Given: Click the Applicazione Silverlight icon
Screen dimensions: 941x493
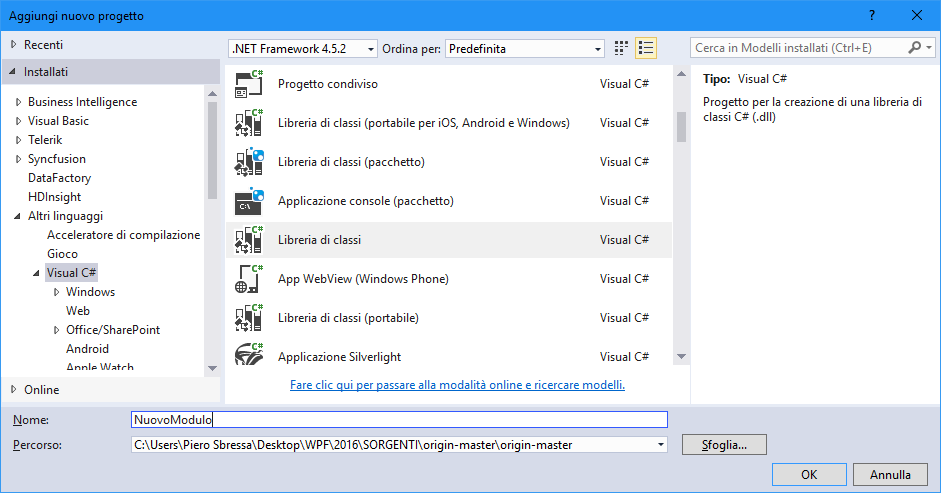Looking at the screenshot, I should pyautogui.click(x=248, y=354).
